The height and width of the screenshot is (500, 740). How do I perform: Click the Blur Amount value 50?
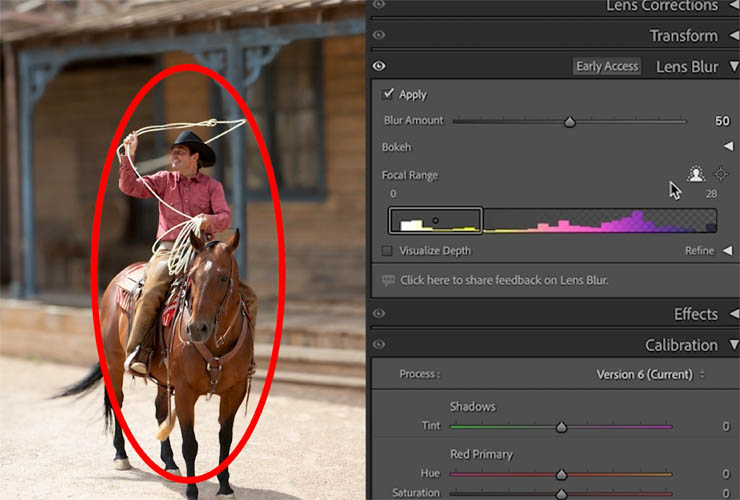pyautogui.click(x=722, y=121)
